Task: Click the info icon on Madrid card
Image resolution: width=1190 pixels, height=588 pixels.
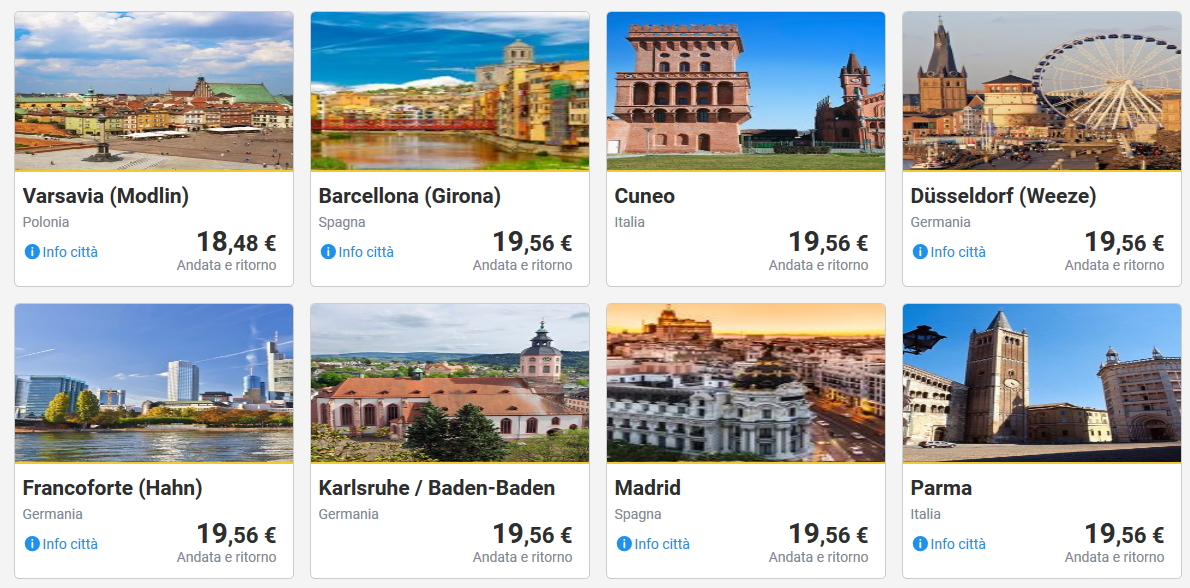Action: click(x=624, y=544)
